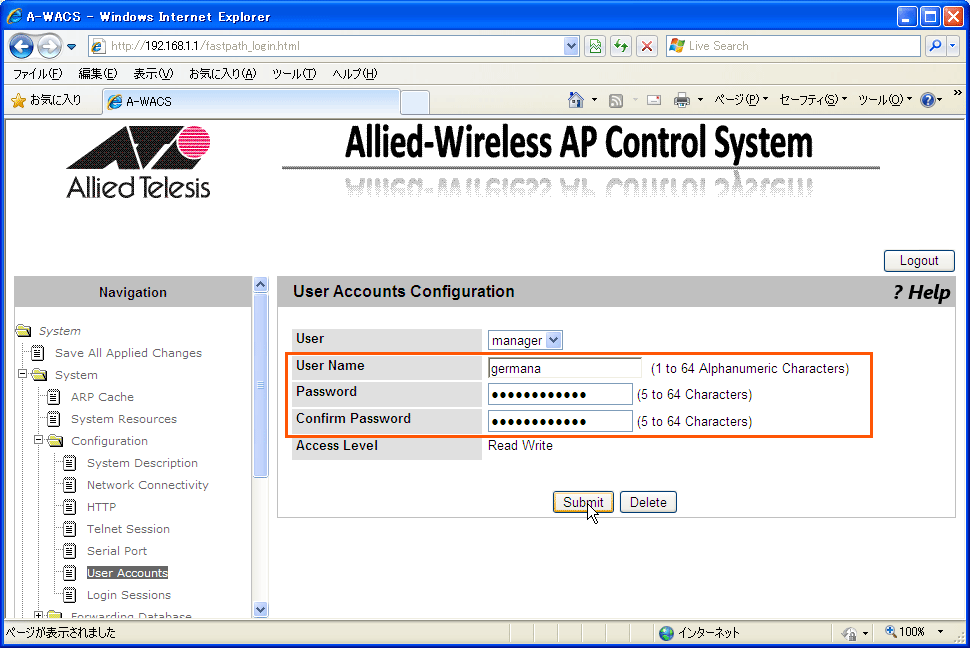Click the Password input field
Screen dimensions: 970x648
(560, 394)
